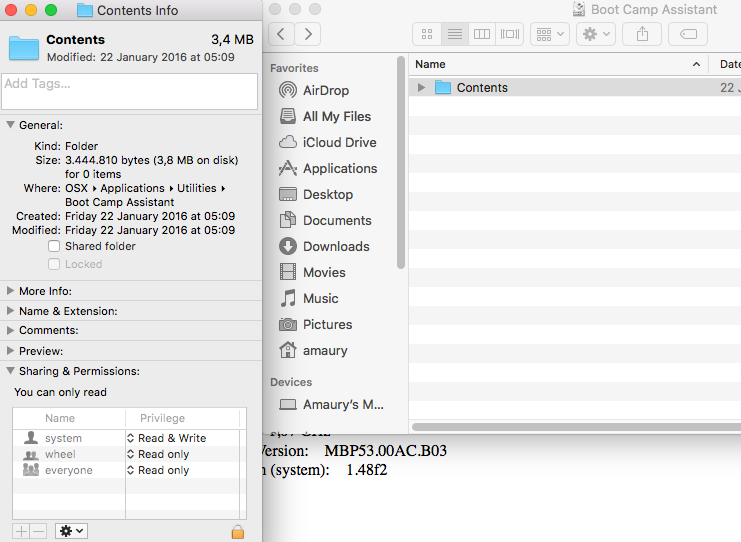The width and height of the screenshot is (741, 542).
Task: Select the Contents folder row
Action: pyautogui.click(x=575, y=87)
